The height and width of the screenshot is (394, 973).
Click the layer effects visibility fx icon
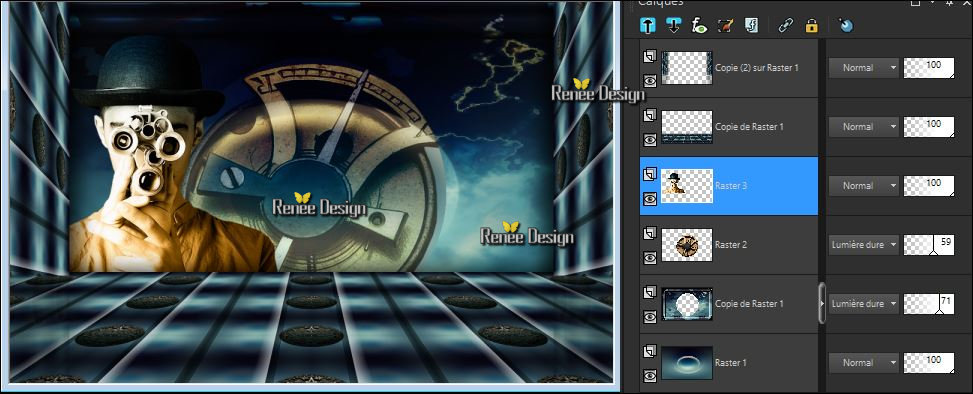[x=700, y=25]
